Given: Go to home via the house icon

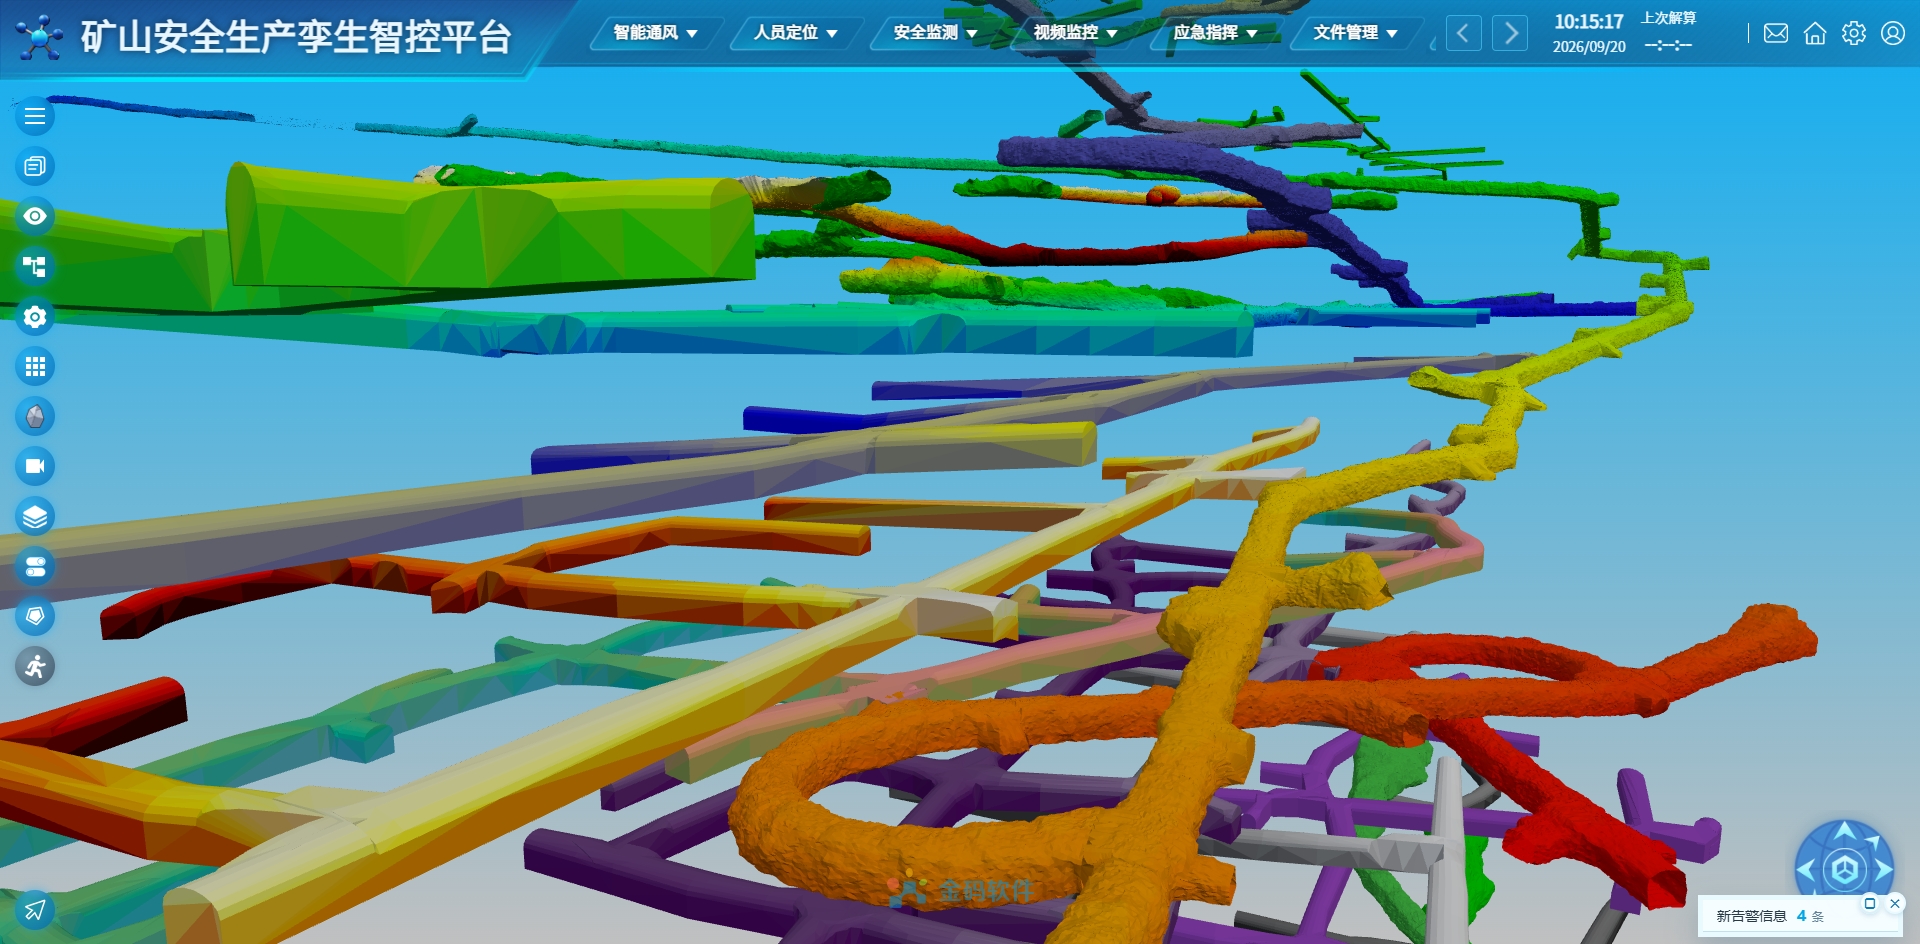Looking at the screenshot, I should tap(1815, 33).
